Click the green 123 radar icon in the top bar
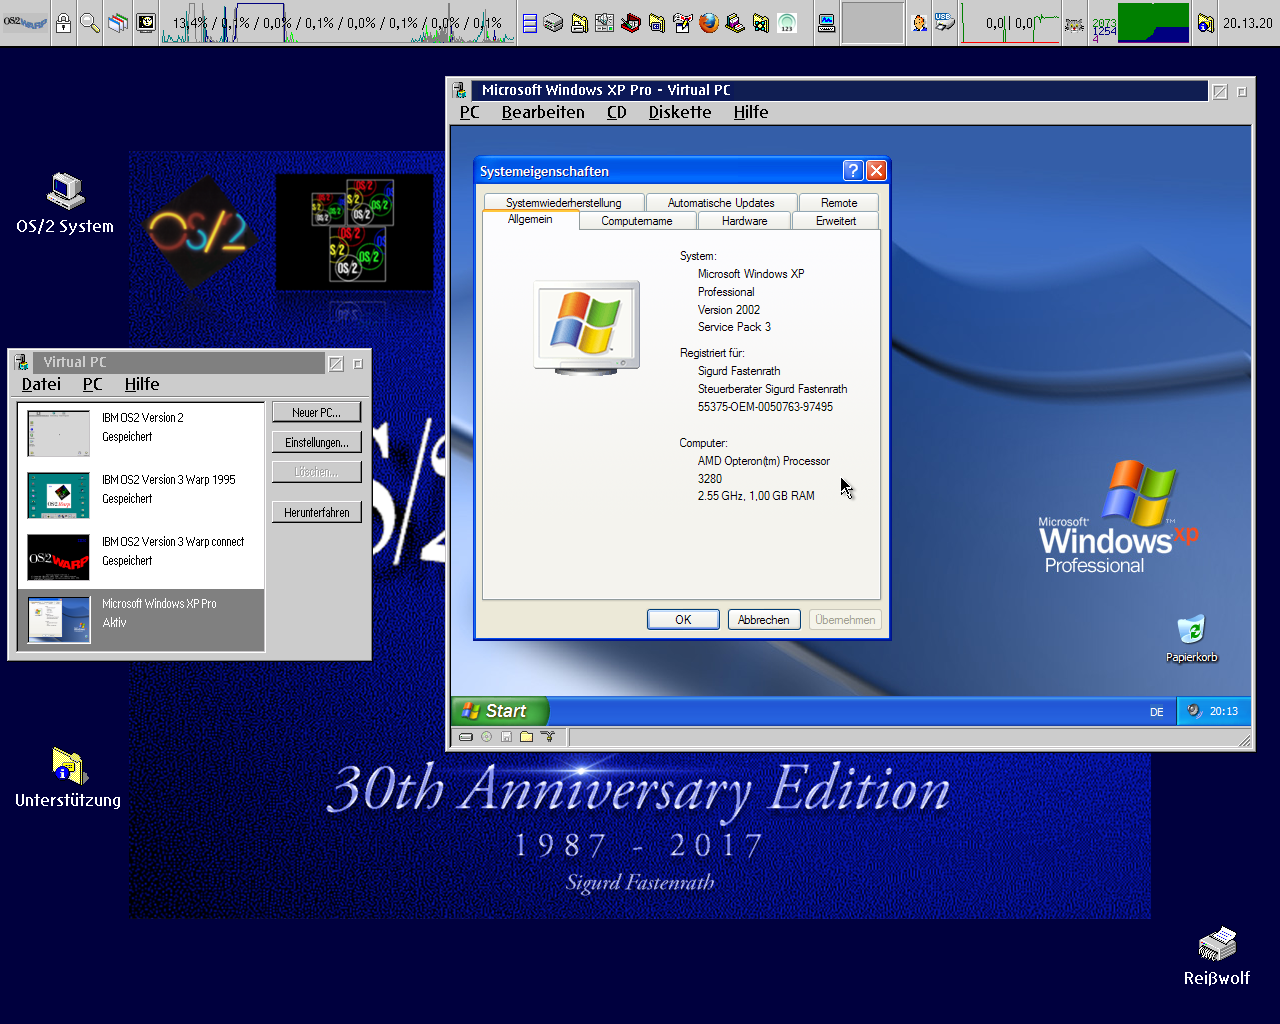This screenshot has height=1024, width=1280. pos(787,23)
